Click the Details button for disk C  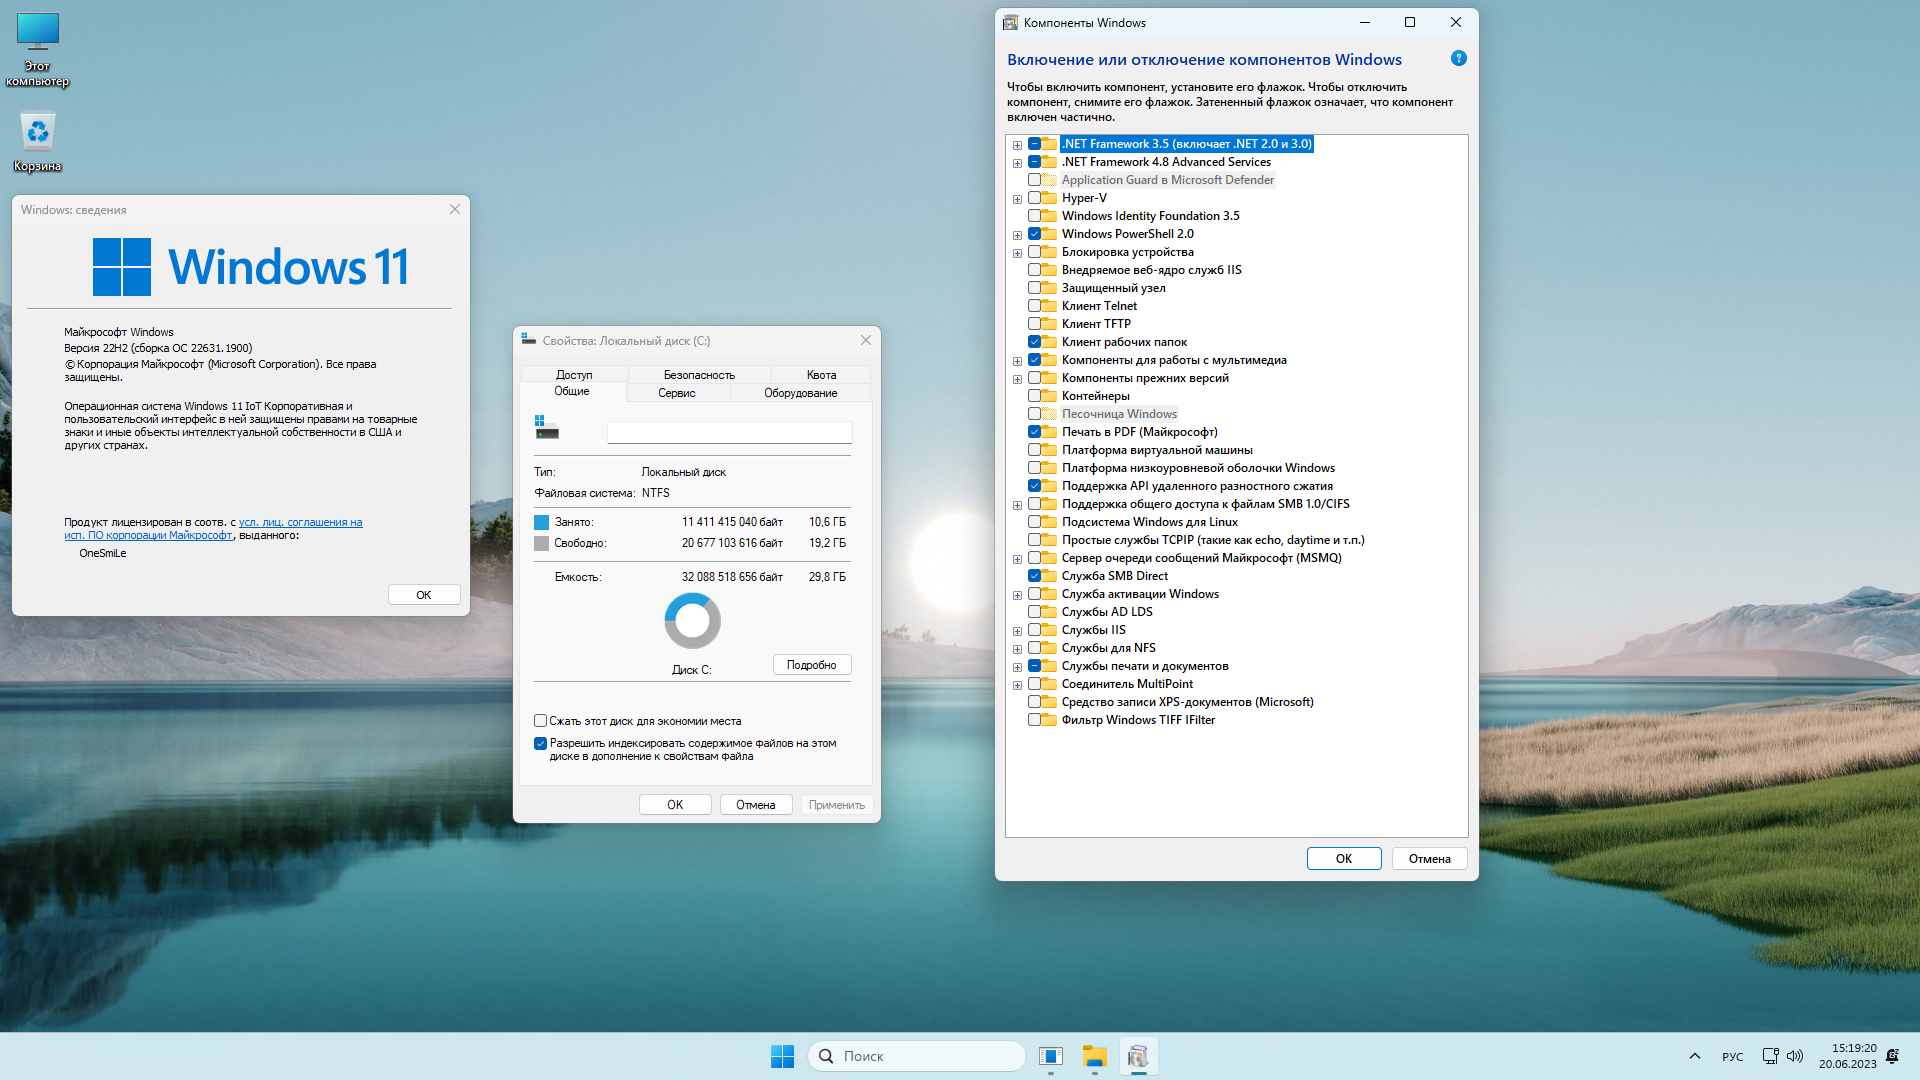point(811,665)
